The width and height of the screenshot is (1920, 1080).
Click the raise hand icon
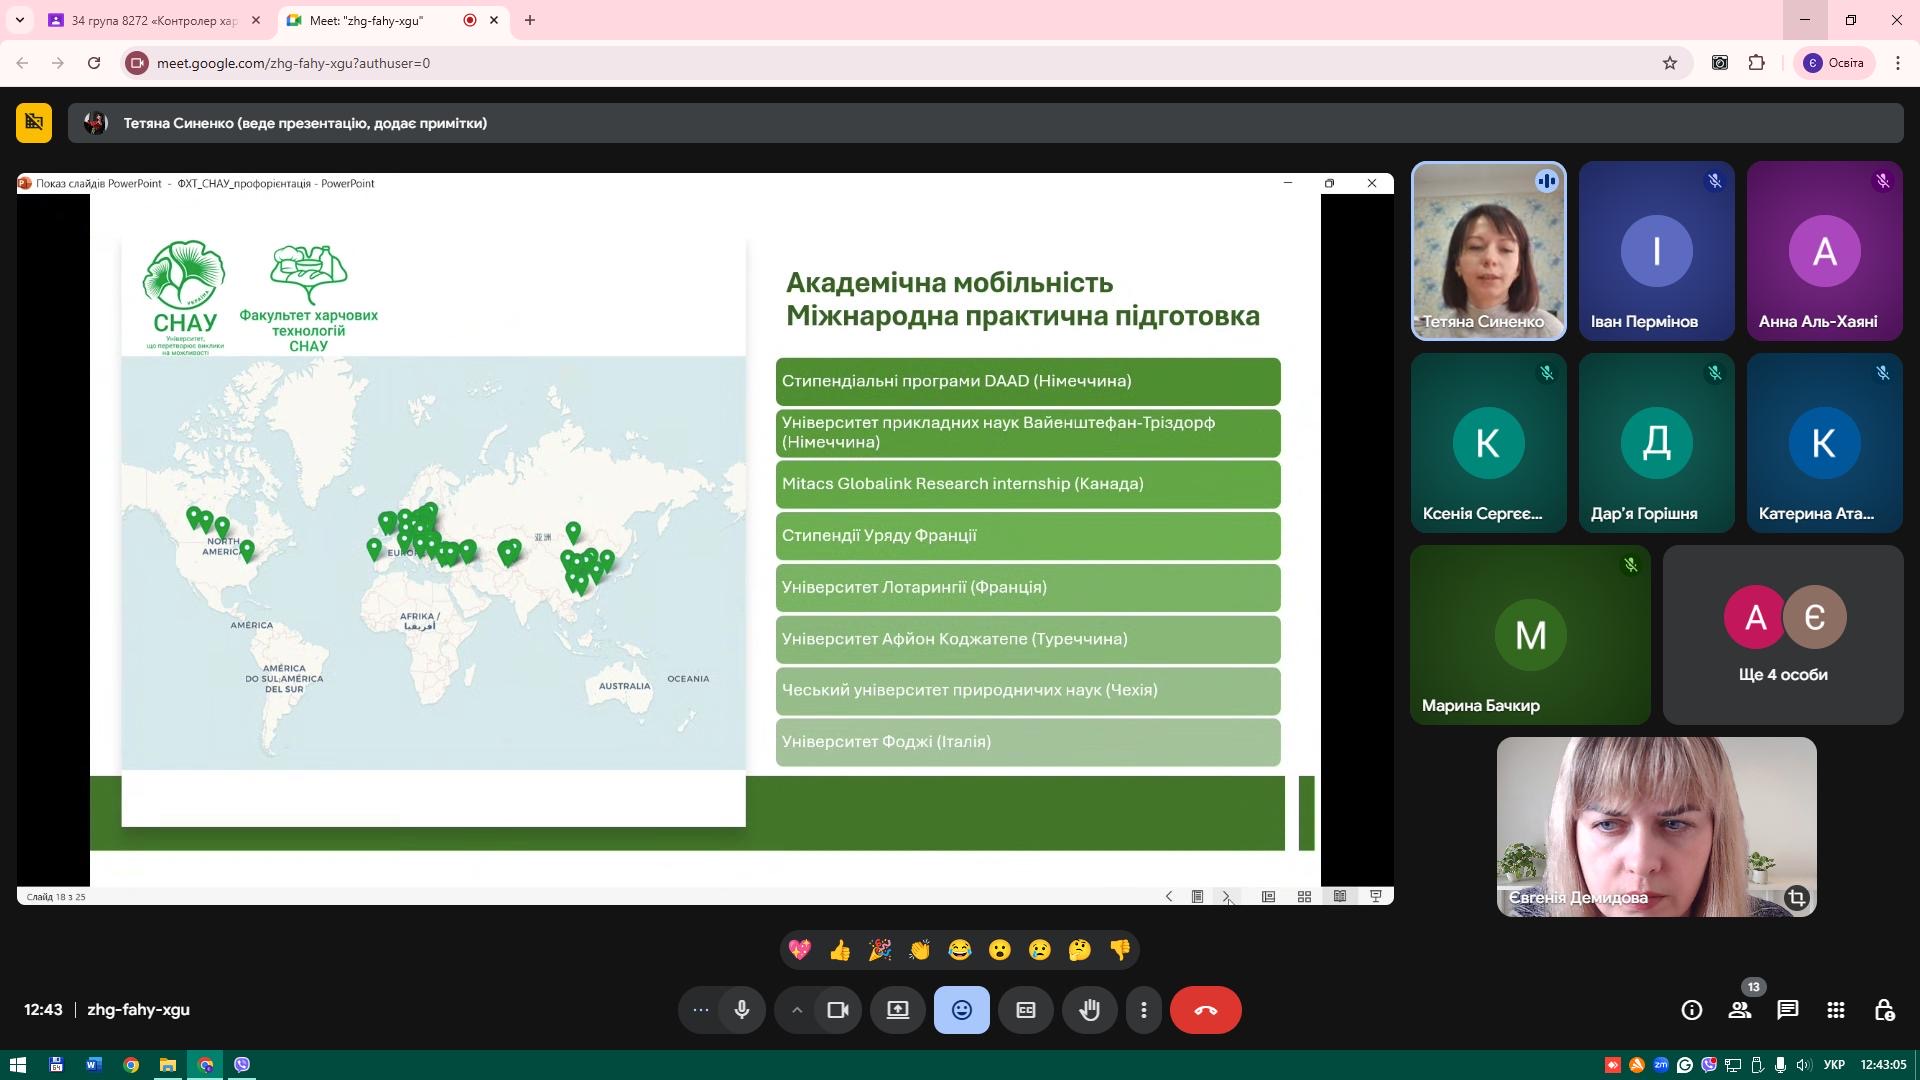(x=1089, y=1010)
